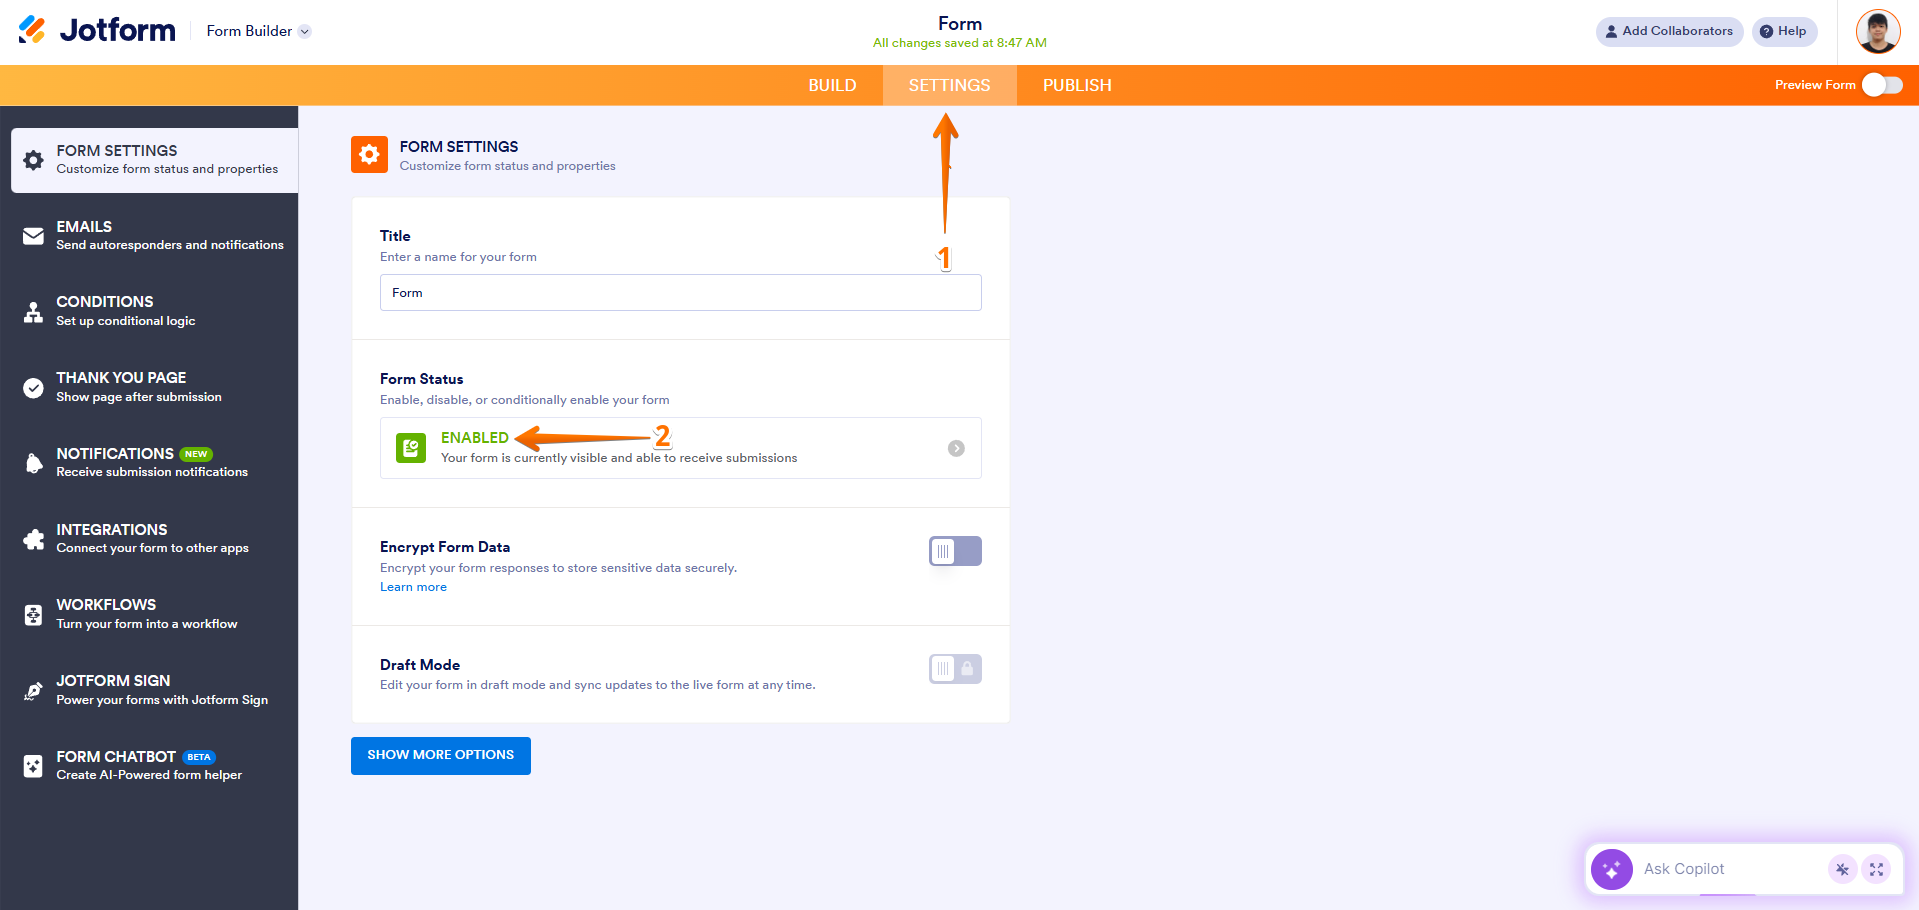Click the Jotform Sign pen icon
1919x910 pixels.
33,691
